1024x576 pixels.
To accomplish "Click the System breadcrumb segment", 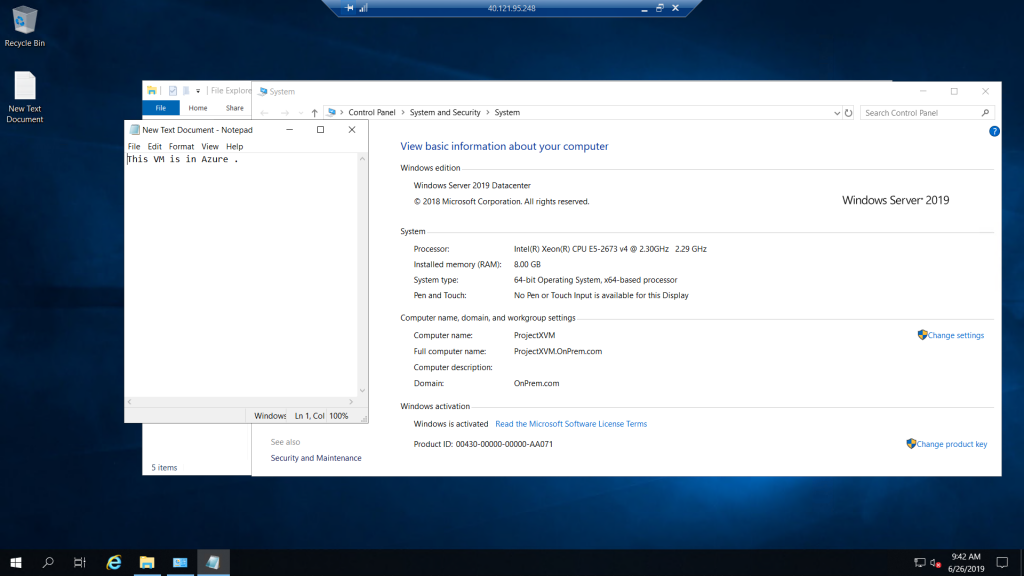I will point(507,112).
